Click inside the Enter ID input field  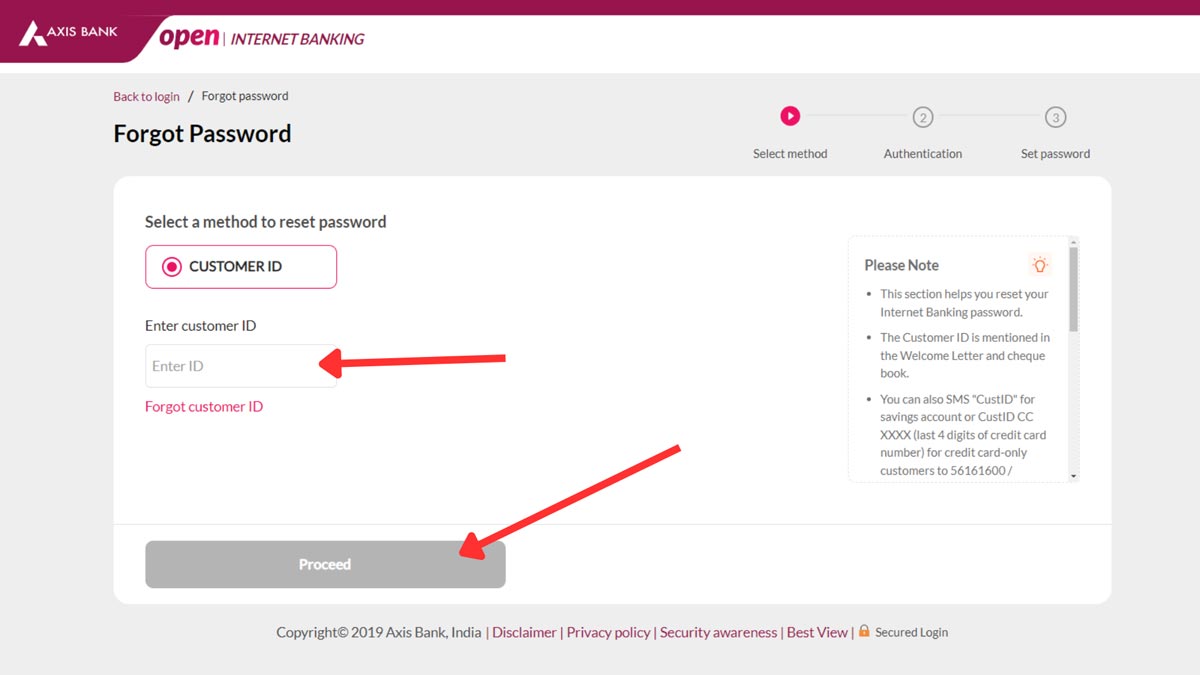pos(230,366)
